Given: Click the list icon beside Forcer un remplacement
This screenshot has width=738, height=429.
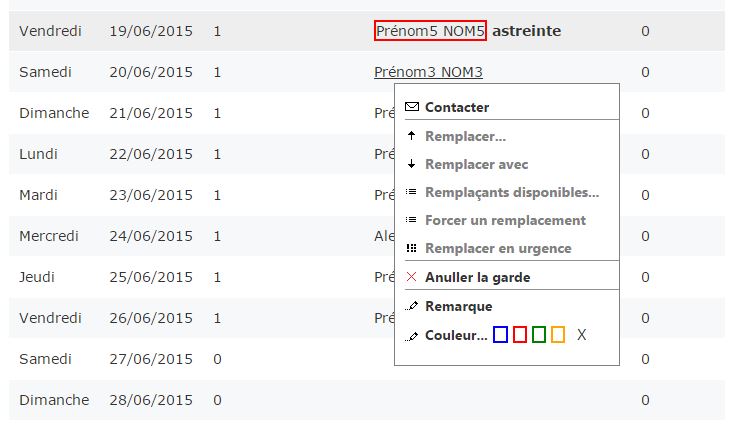Looking at the screenshot, I should (x=411, y=219).
